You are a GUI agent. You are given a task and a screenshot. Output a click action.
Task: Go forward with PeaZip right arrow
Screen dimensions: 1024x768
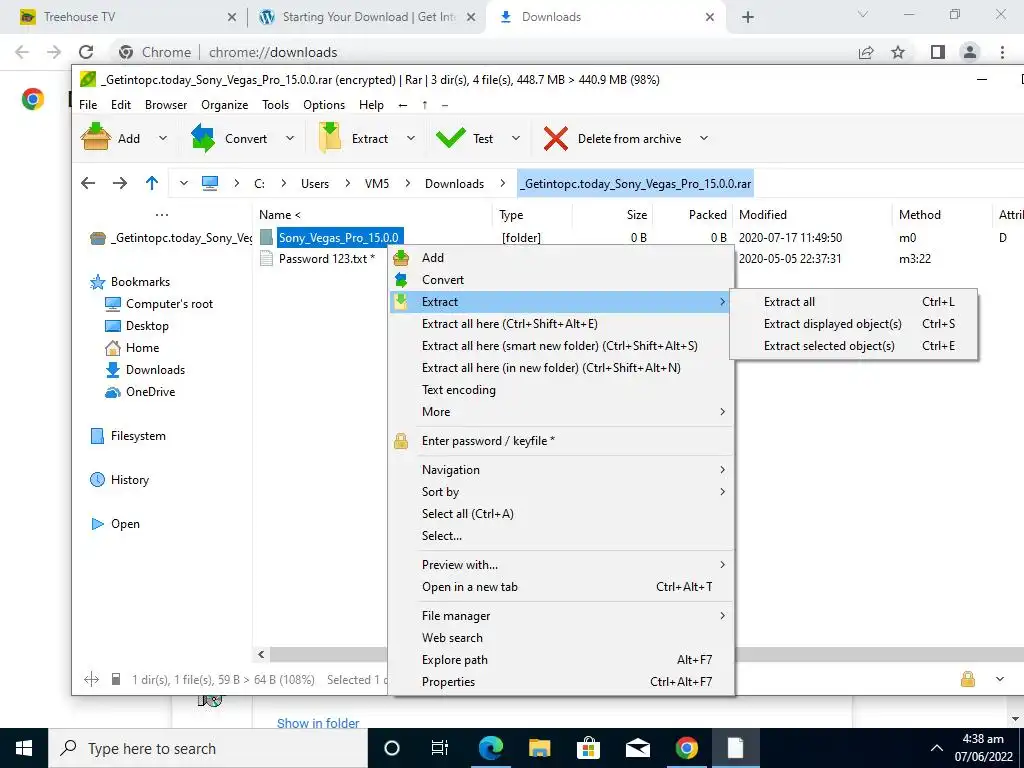[120, 183]
